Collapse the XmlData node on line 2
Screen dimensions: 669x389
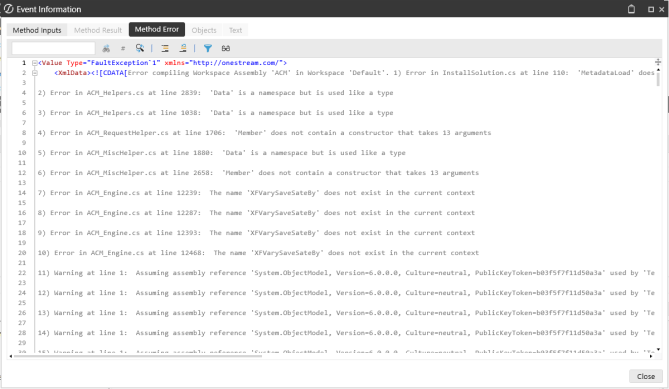pos(35,73)
